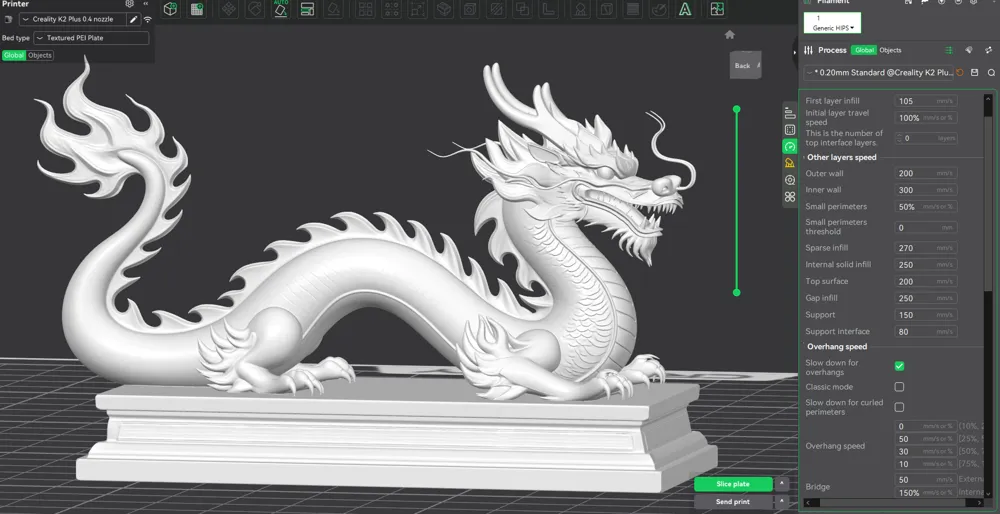
Task: Click the Inner wall speed field
Action: [x=925, y=190]
